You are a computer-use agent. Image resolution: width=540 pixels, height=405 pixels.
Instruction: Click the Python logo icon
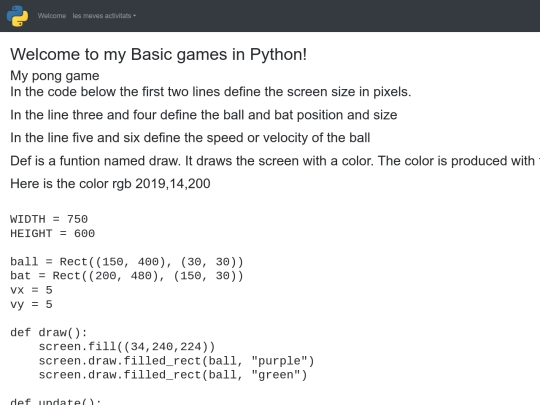[x=17, y=16]
